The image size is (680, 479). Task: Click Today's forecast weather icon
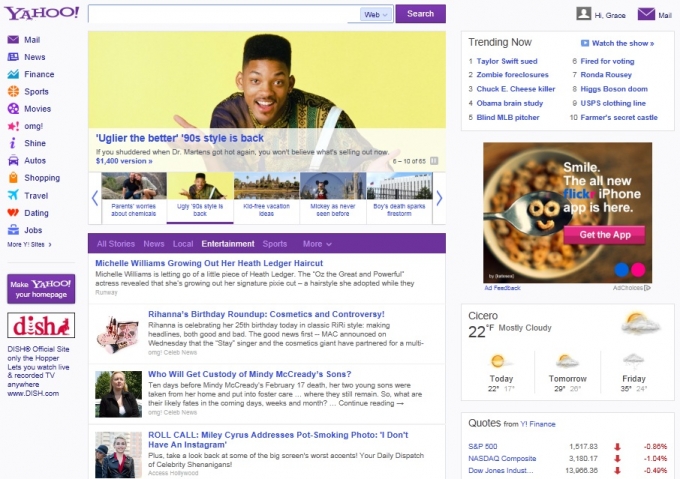[500, 361]
